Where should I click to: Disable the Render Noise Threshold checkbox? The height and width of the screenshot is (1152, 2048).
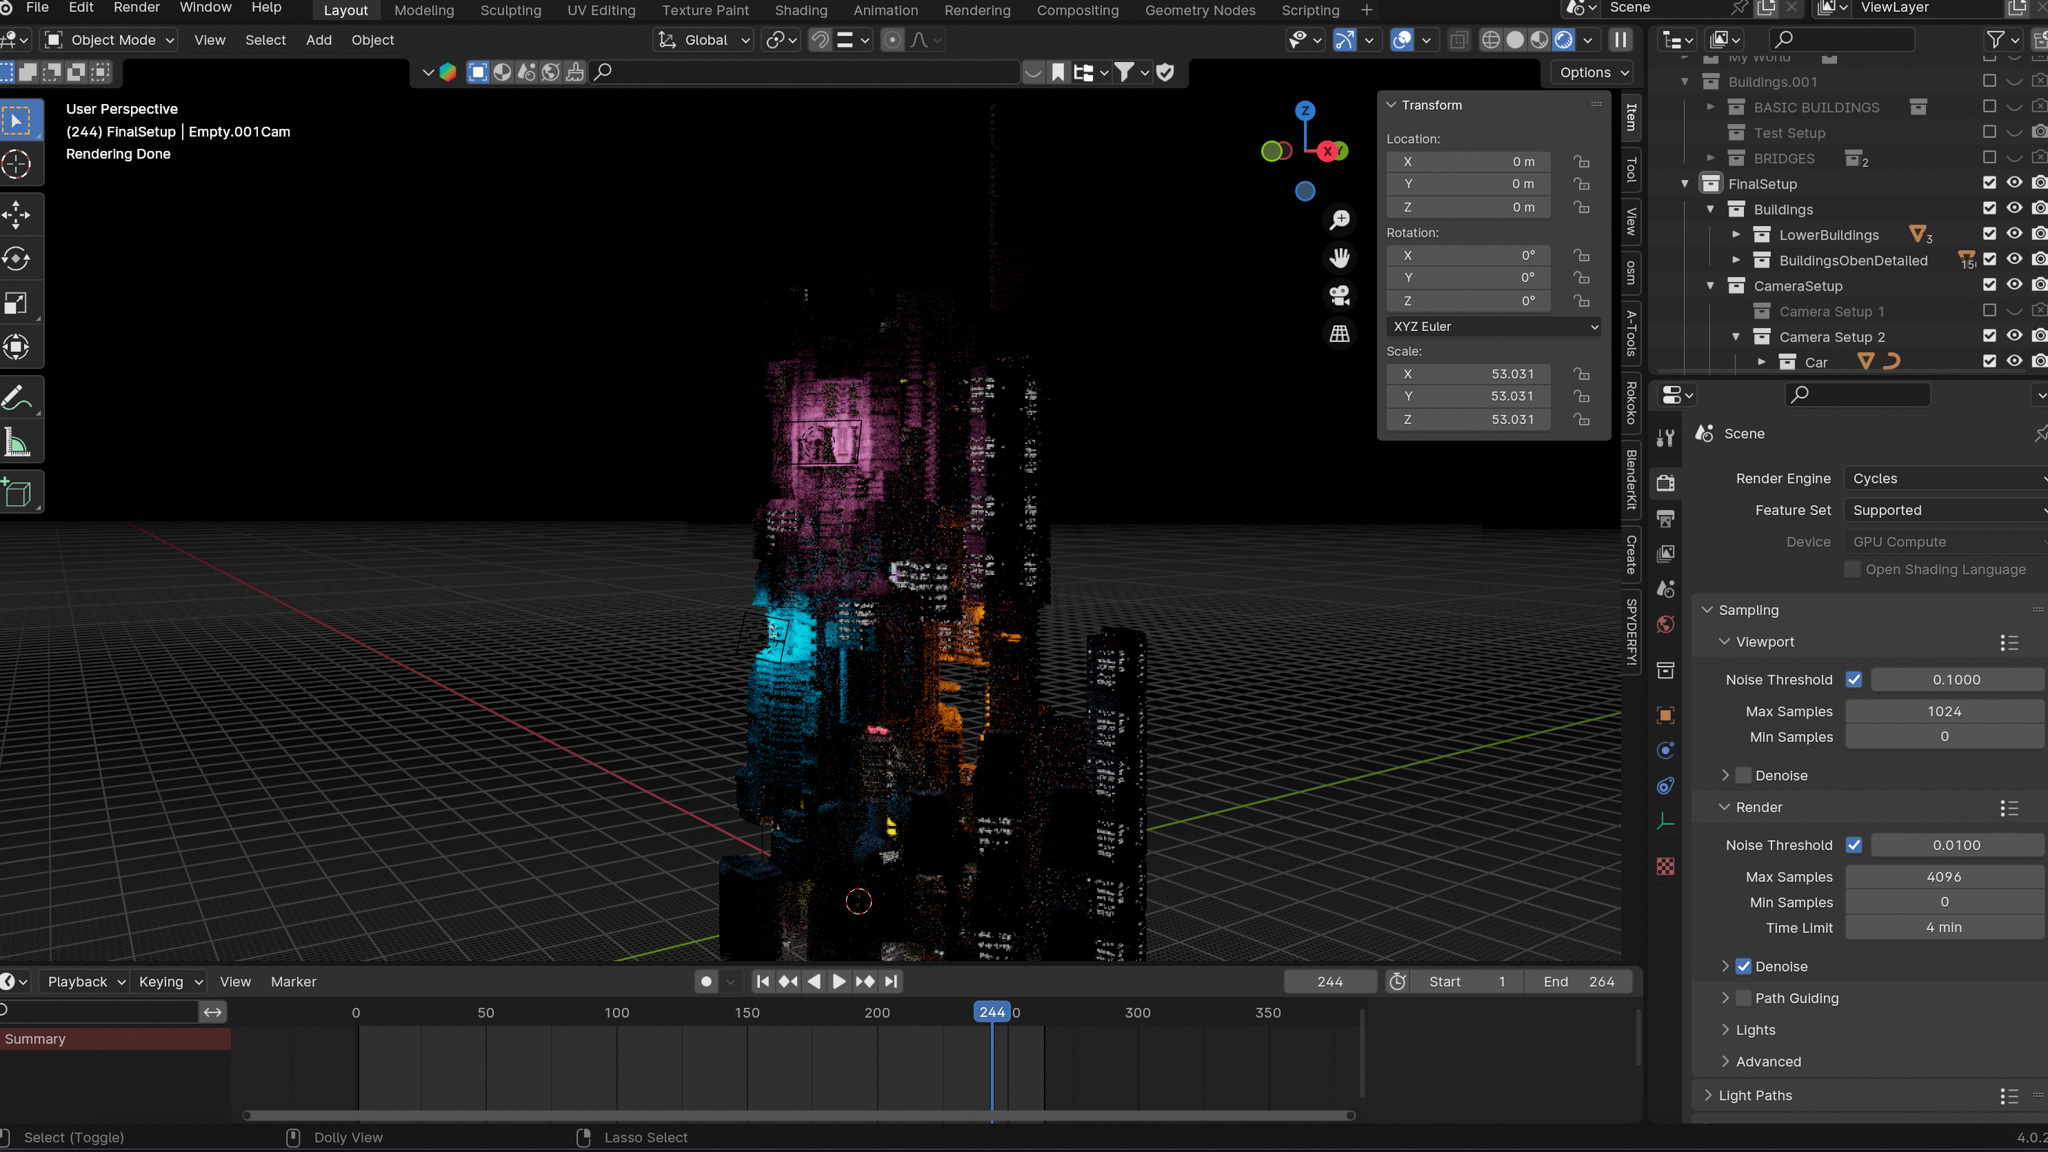click(x=1854, y=845)
